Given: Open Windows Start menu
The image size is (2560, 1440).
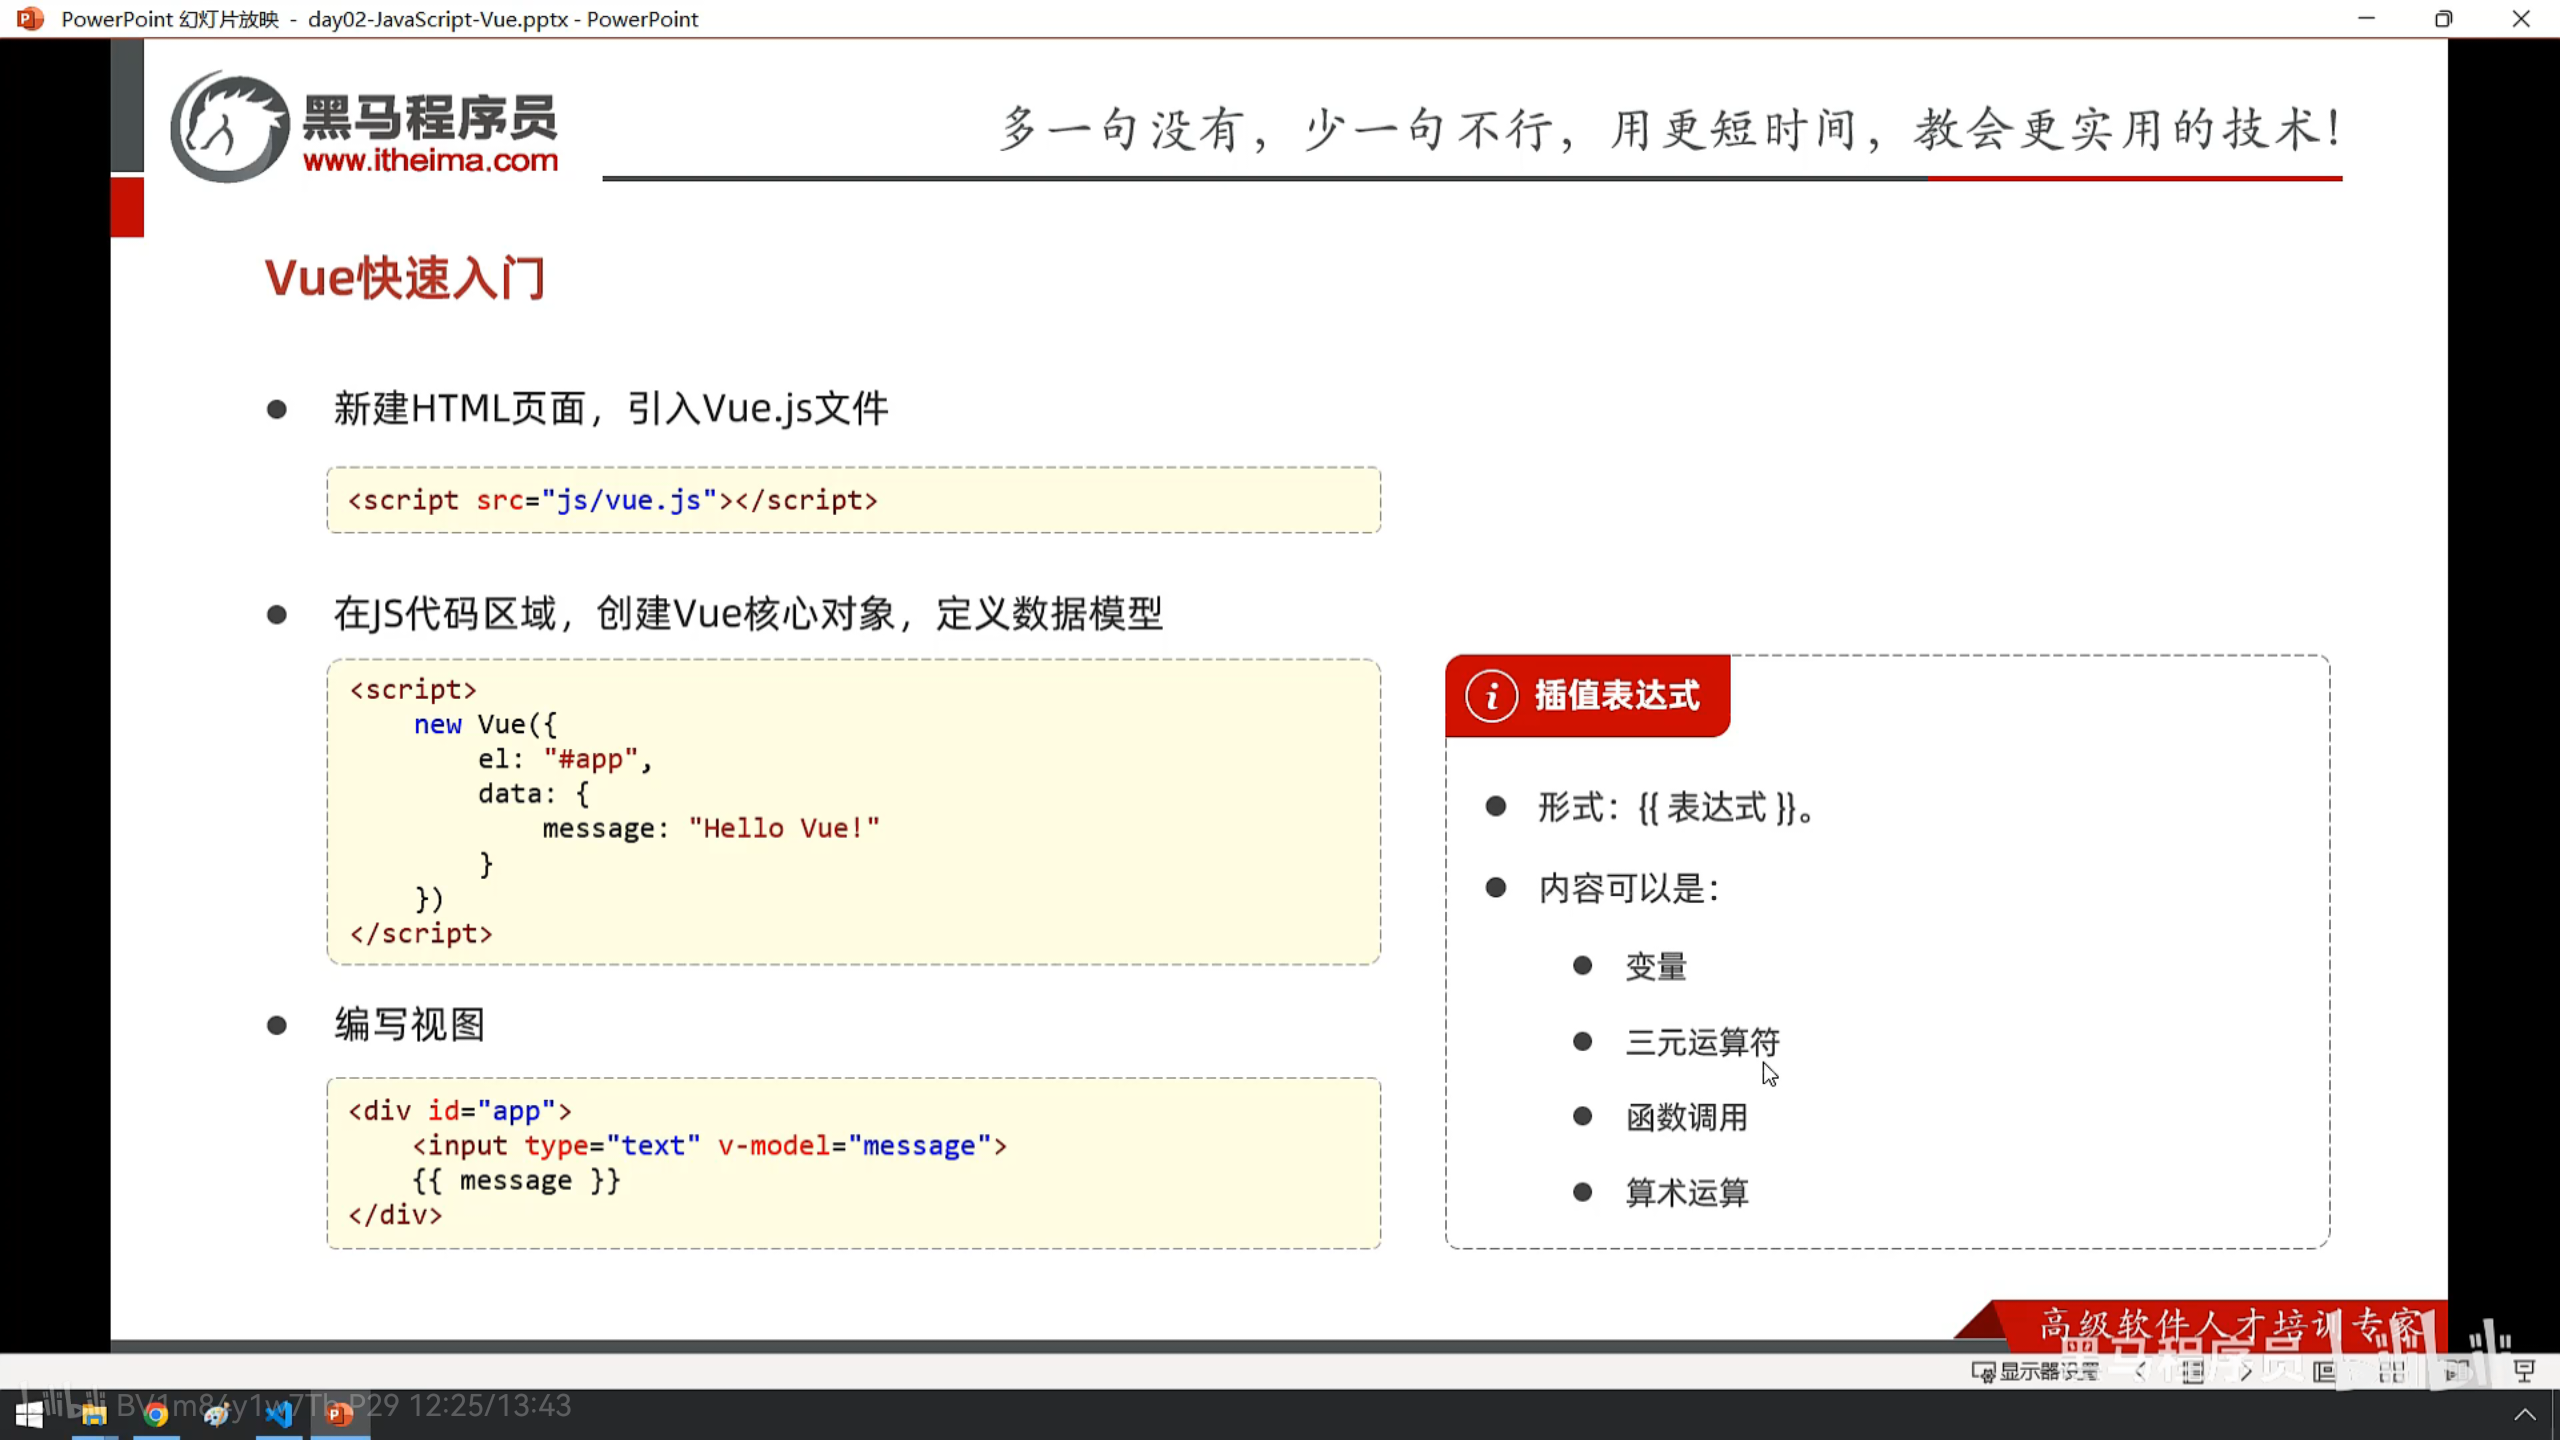Looking at the screenshot, I should [30, 1414].
